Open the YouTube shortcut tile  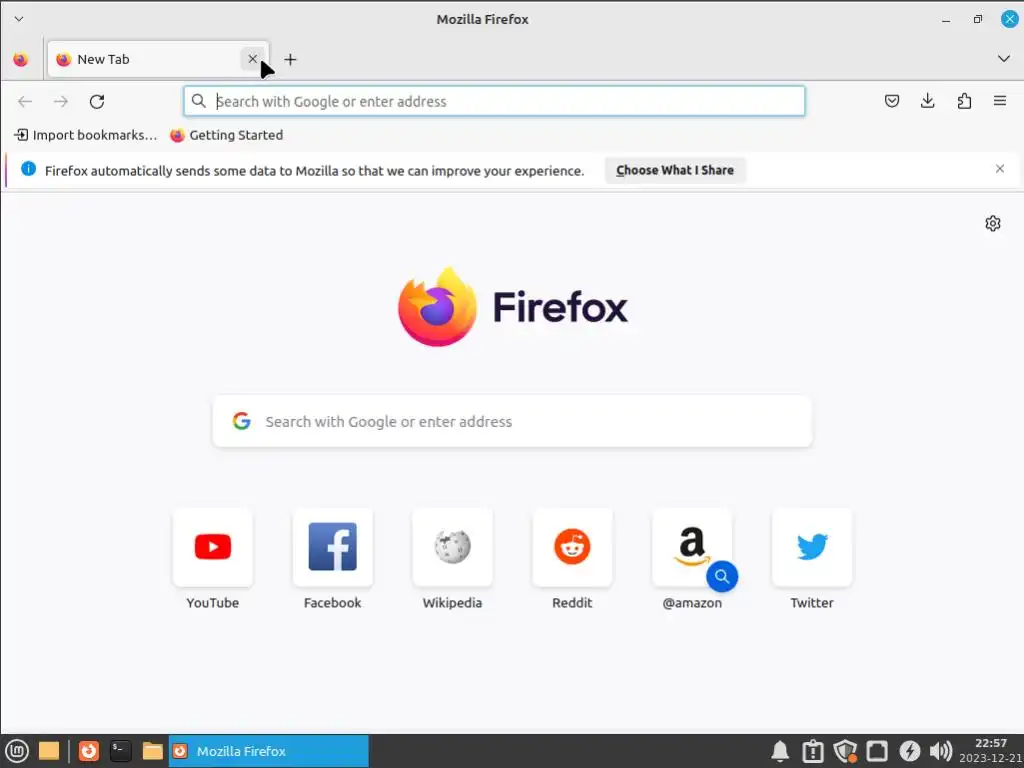(213, 547)
